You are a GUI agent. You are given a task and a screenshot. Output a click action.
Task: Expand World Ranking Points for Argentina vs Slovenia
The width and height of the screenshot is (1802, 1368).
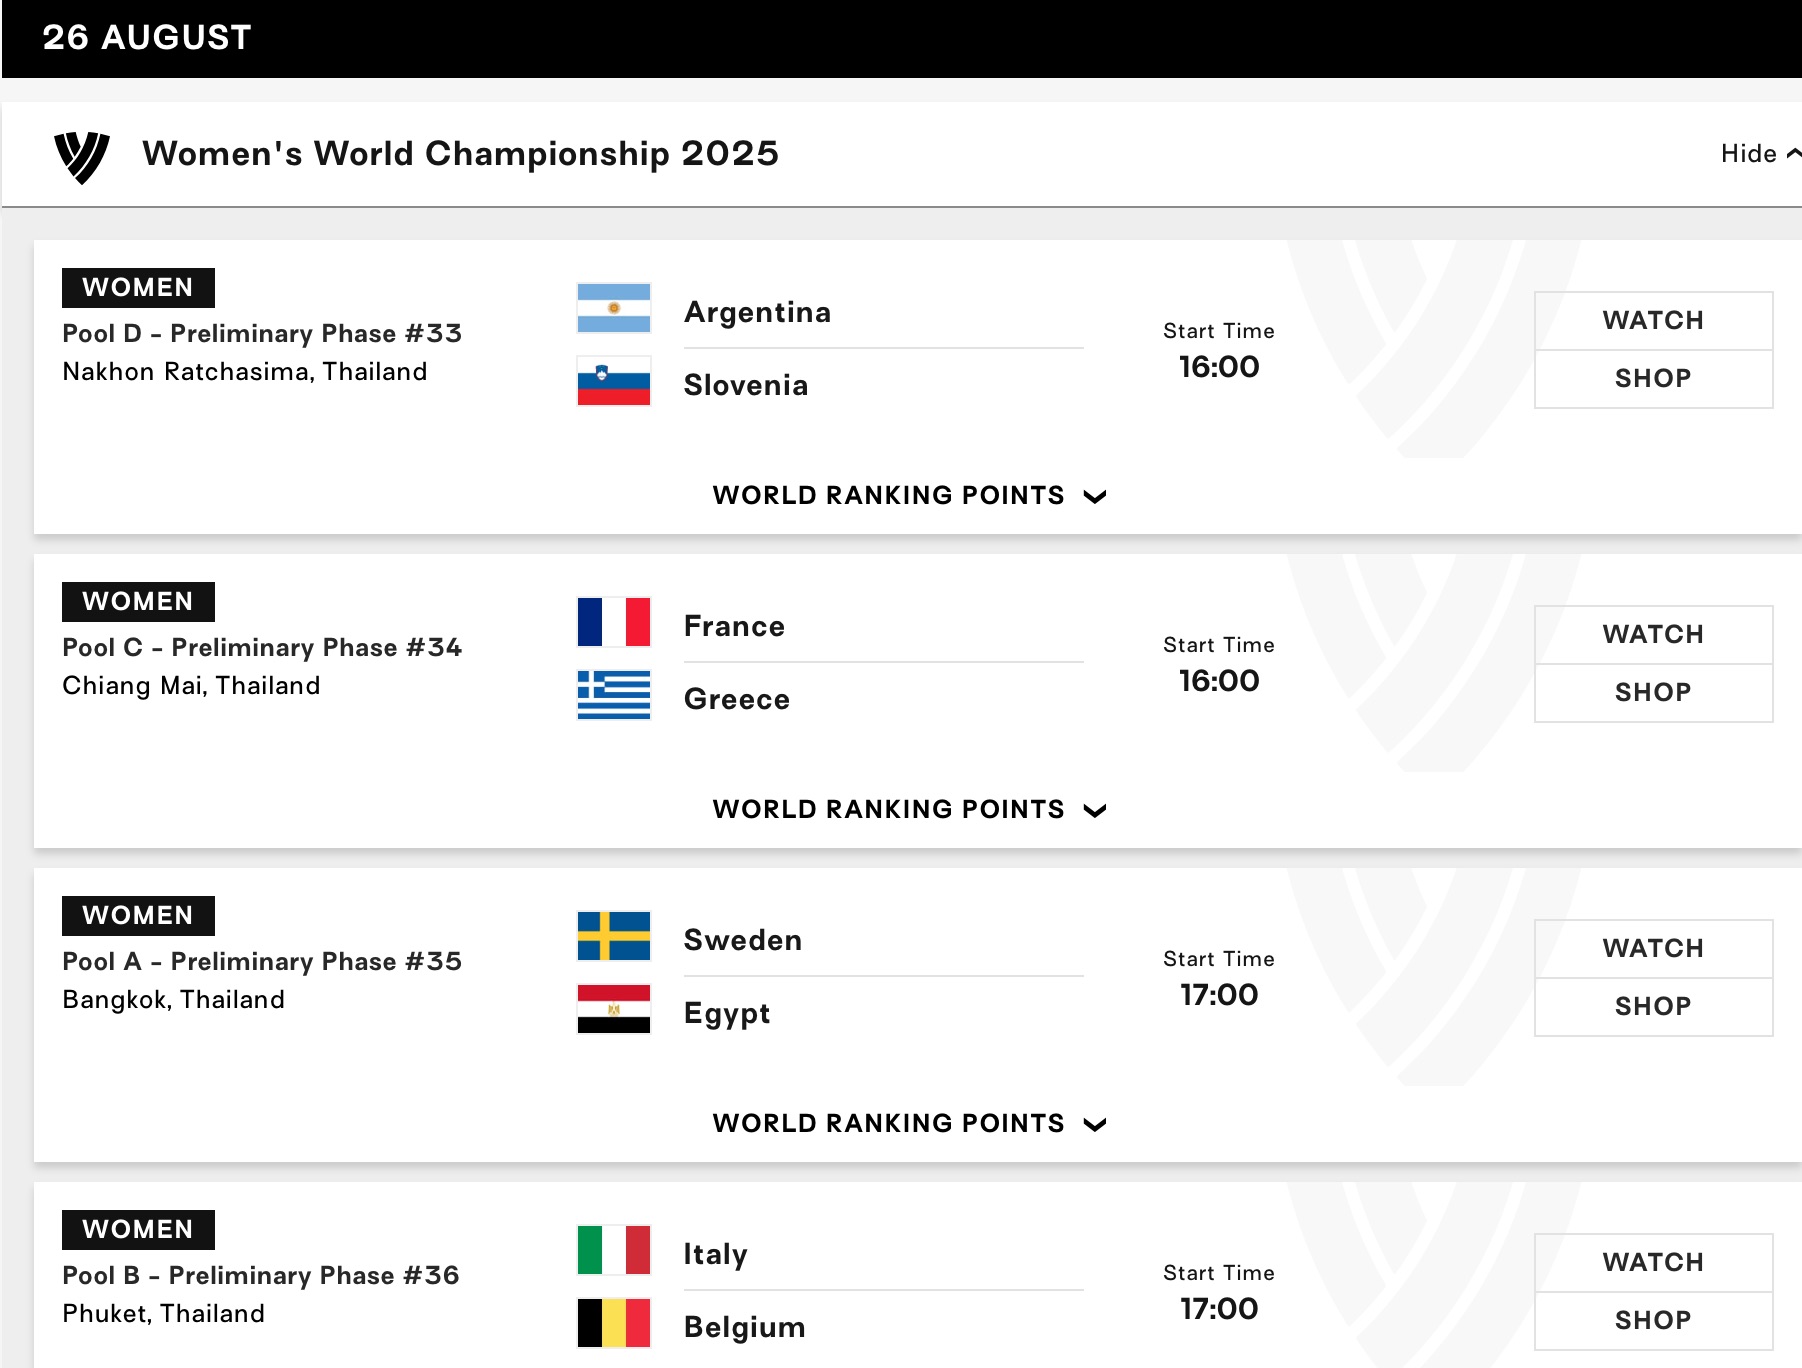pyautogui.click(x=908, y=496)
